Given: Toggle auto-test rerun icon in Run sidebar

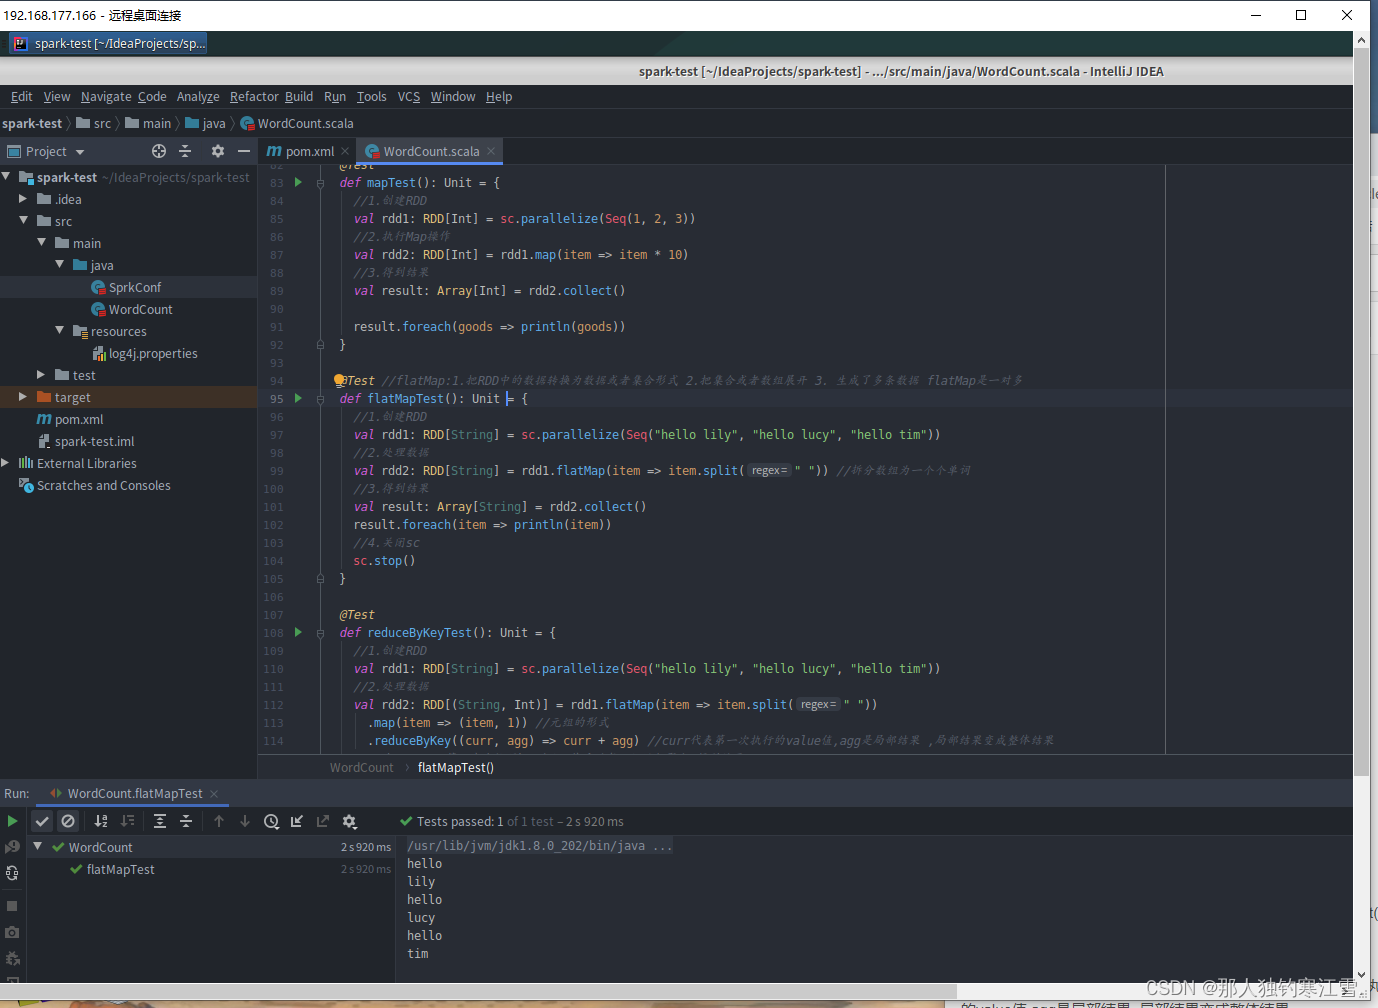Looking at the screenshot, I should pyautogui.click(x=12, y=873).
